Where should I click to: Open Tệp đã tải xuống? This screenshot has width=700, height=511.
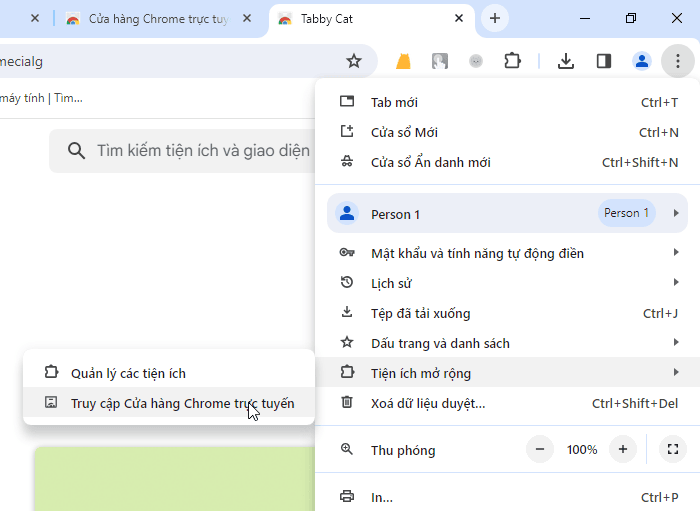507,313
